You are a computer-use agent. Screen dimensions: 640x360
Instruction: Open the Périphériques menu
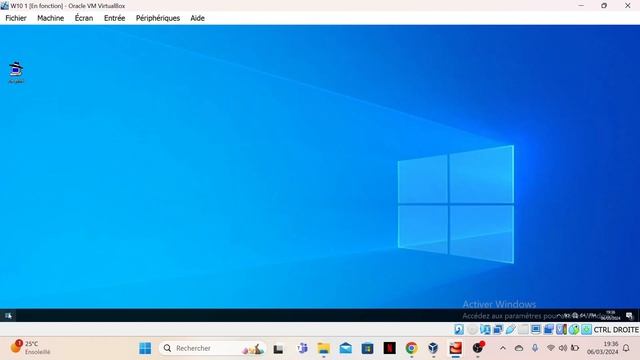158,18
